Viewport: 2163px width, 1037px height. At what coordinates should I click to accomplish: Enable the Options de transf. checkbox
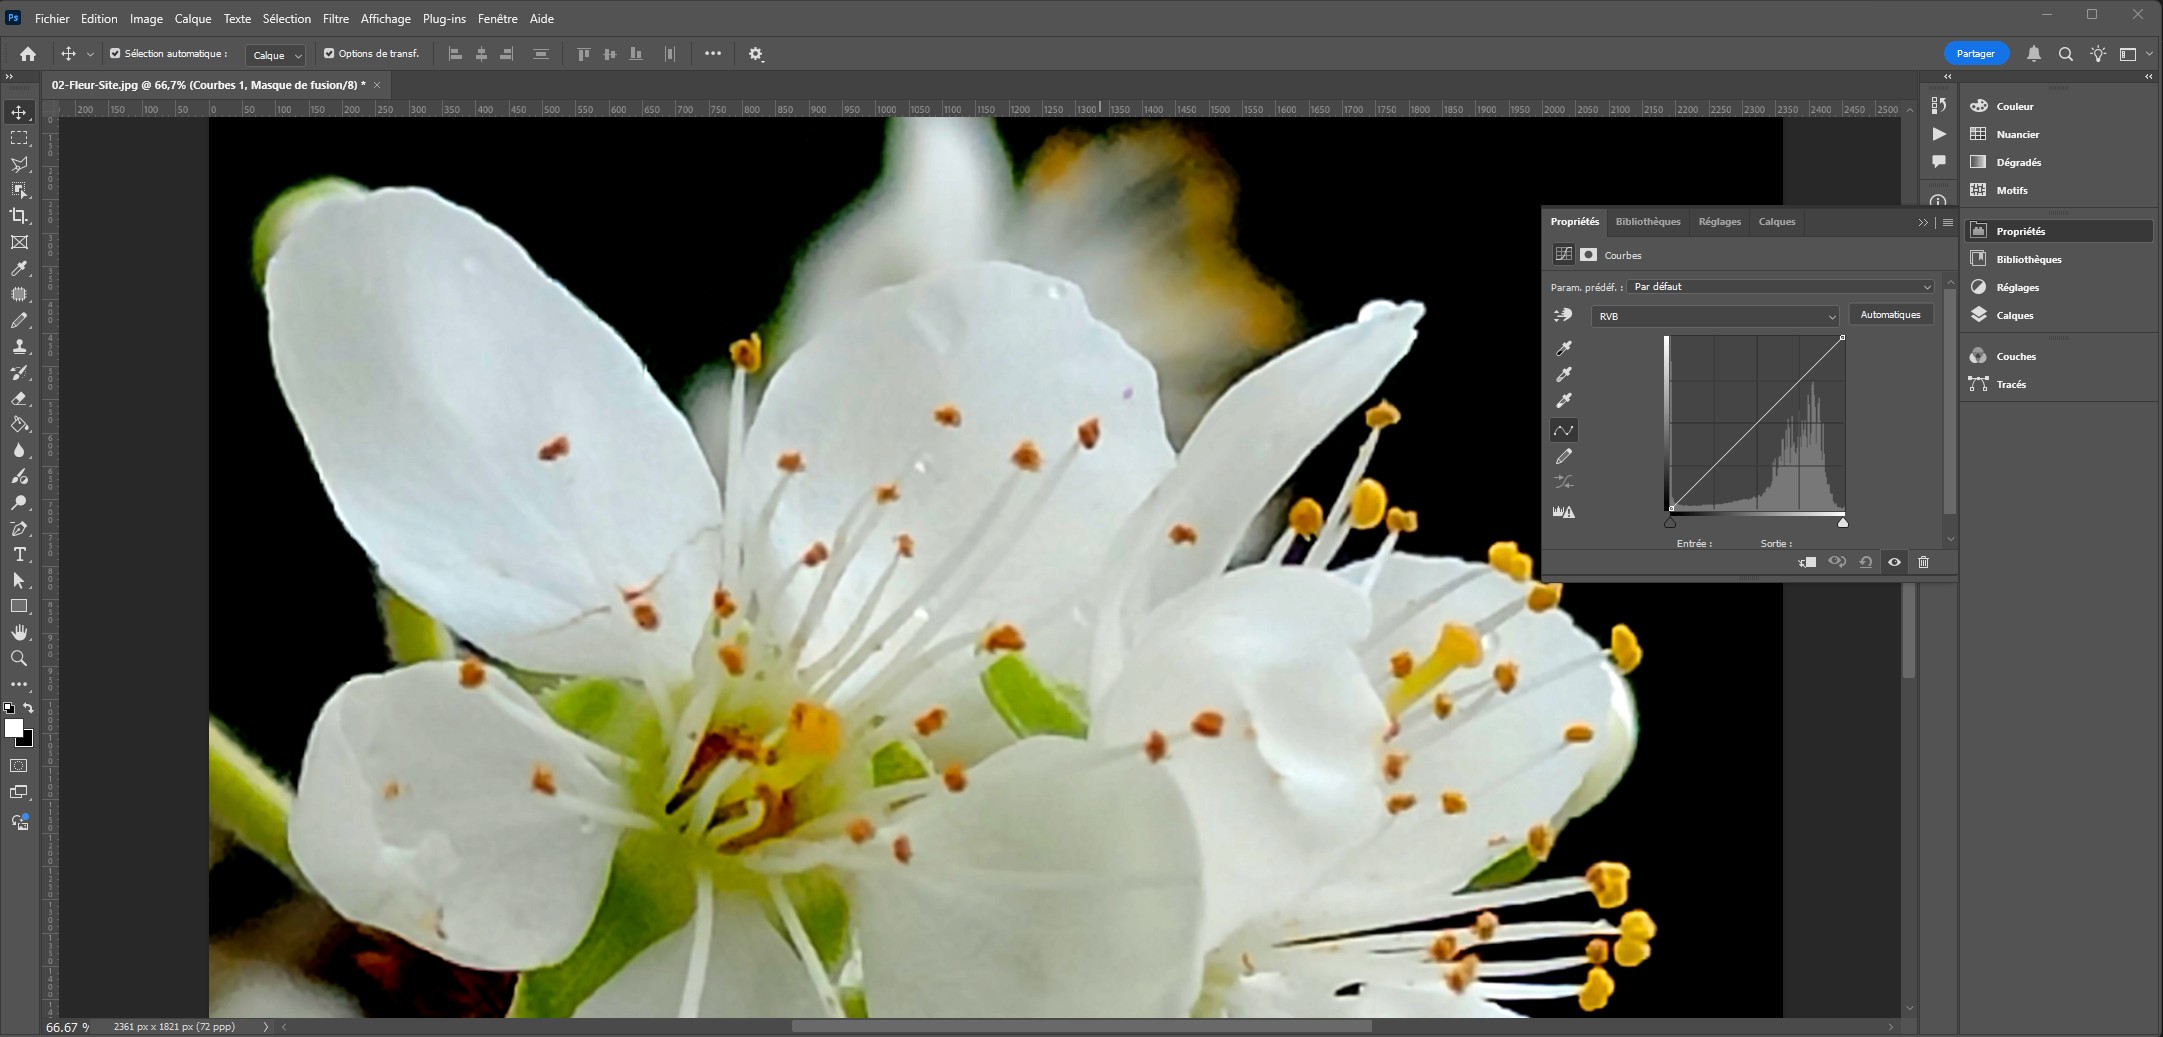point(329,54)
